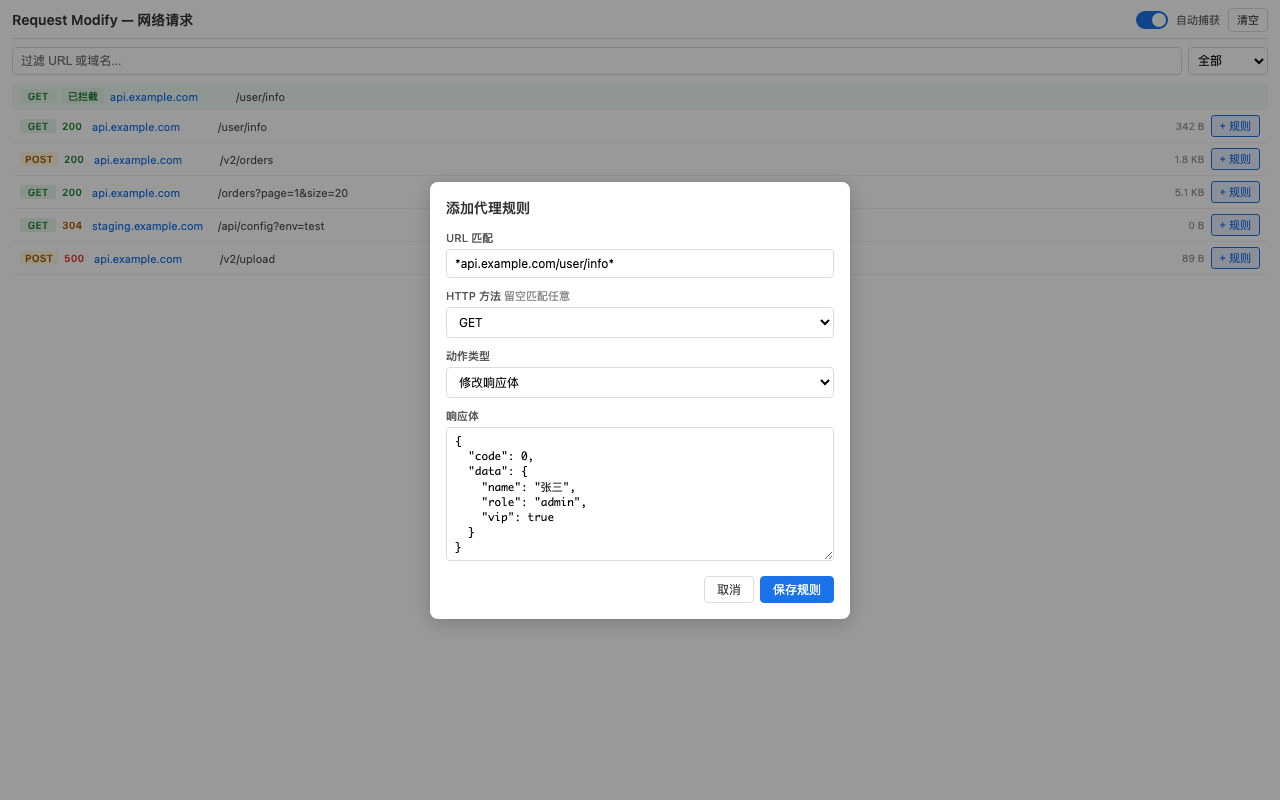Cancel the dialog with 取消
This screenshot has width=1280, height=800.
(729, 590)
